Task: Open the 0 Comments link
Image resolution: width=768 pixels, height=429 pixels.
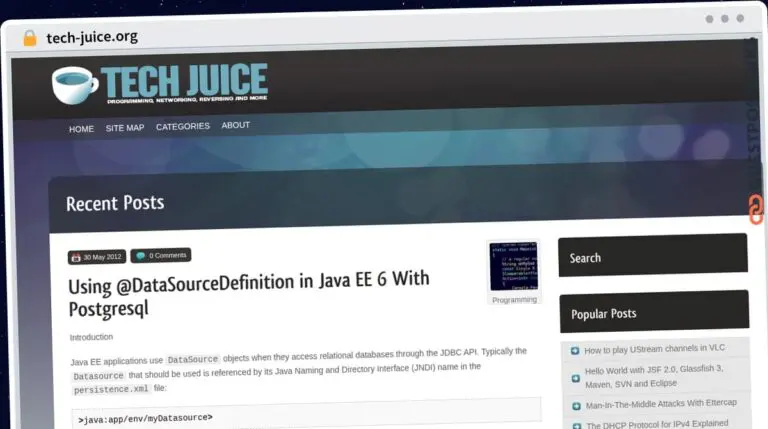Action: click(x=168, y=256)
